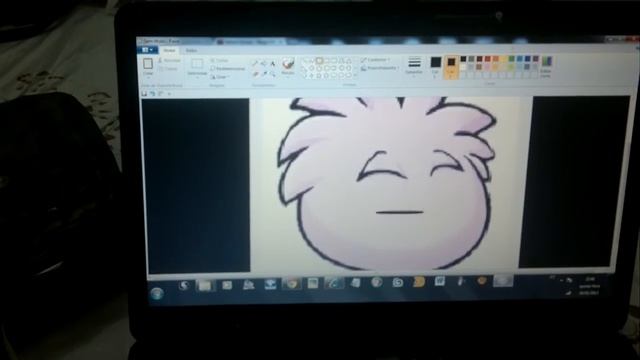Pick the gray palette swatch in top row
The image size is (640, 360).
(471, 59)
